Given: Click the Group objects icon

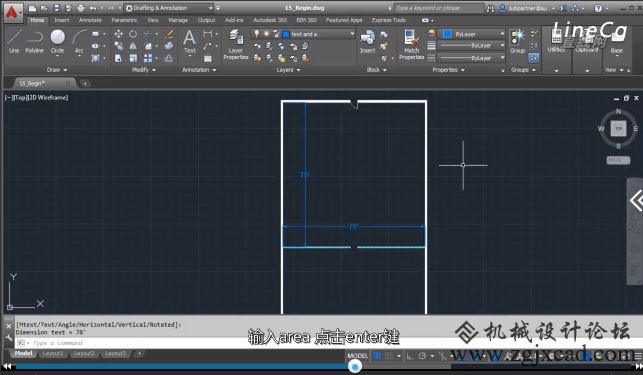Looking at the screenshot, I should coord(518,41).
